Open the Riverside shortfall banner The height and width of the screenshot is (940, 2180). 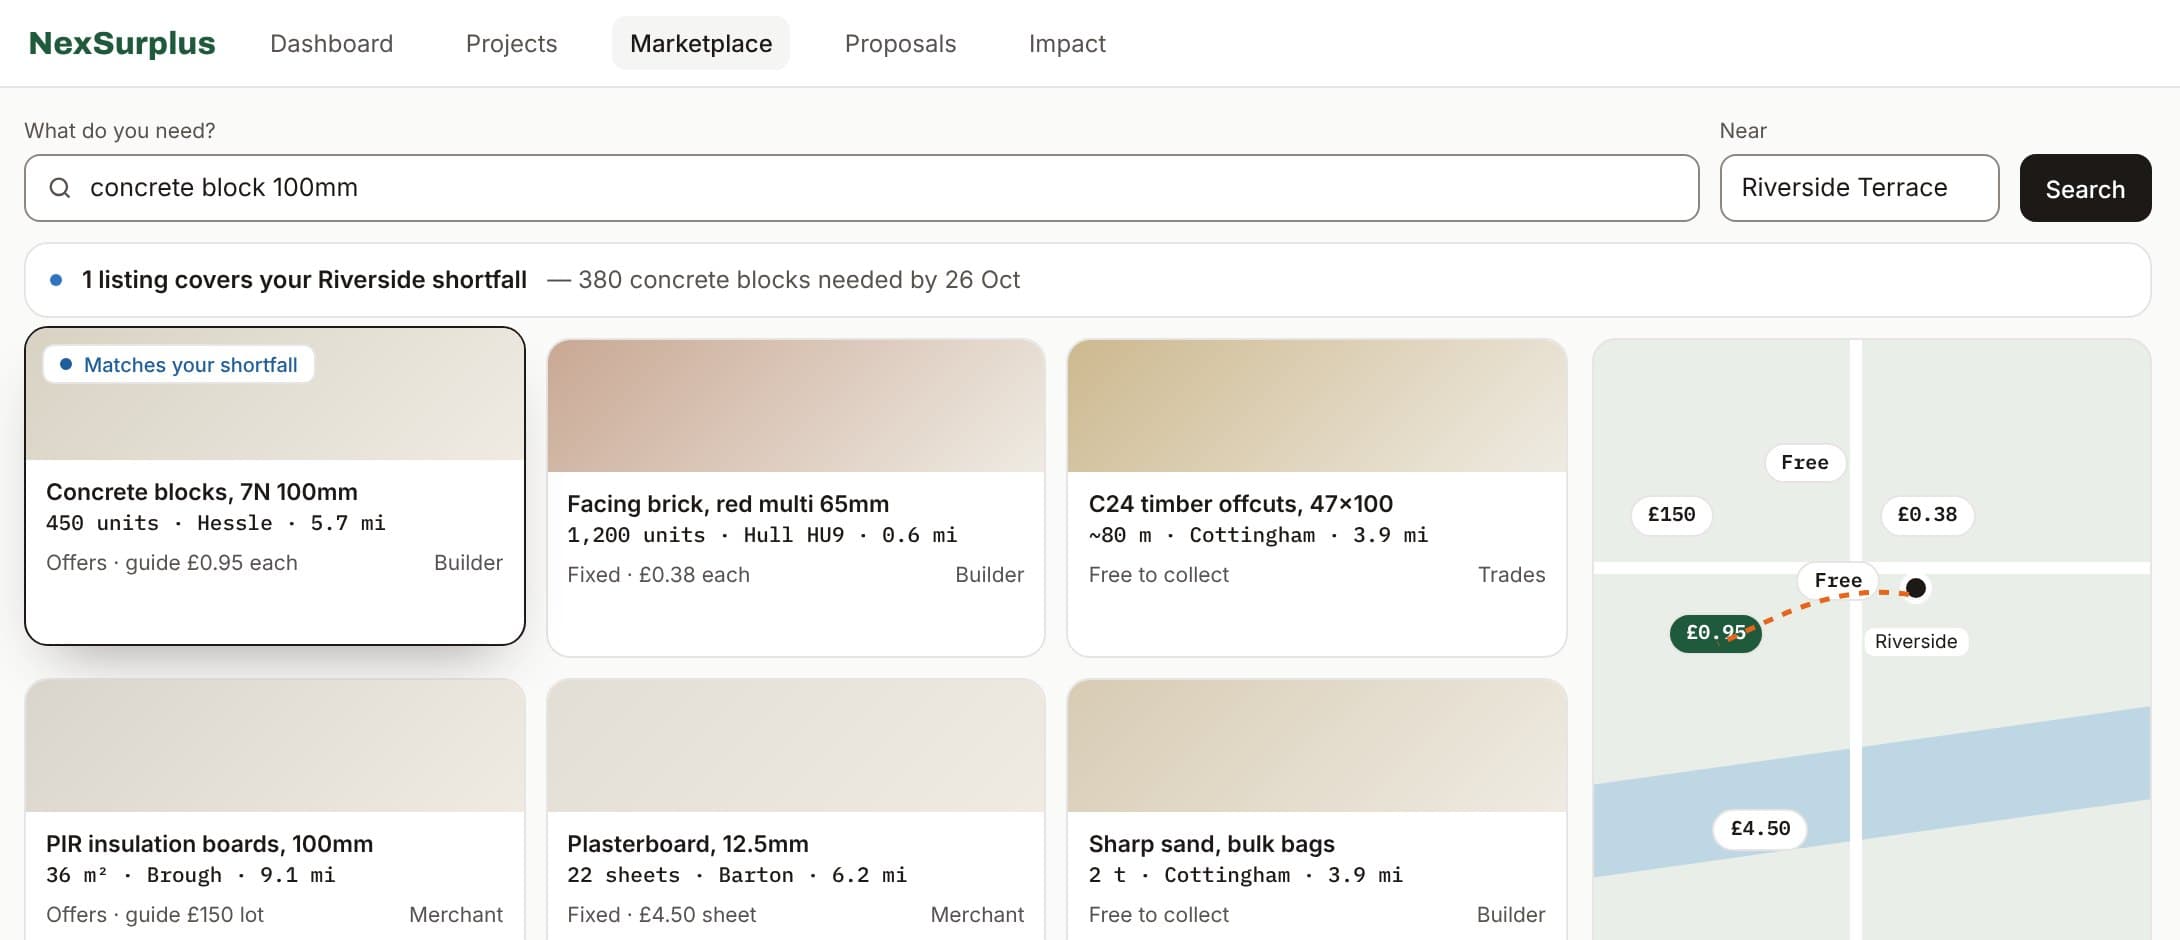click(x=1088, y=280)
